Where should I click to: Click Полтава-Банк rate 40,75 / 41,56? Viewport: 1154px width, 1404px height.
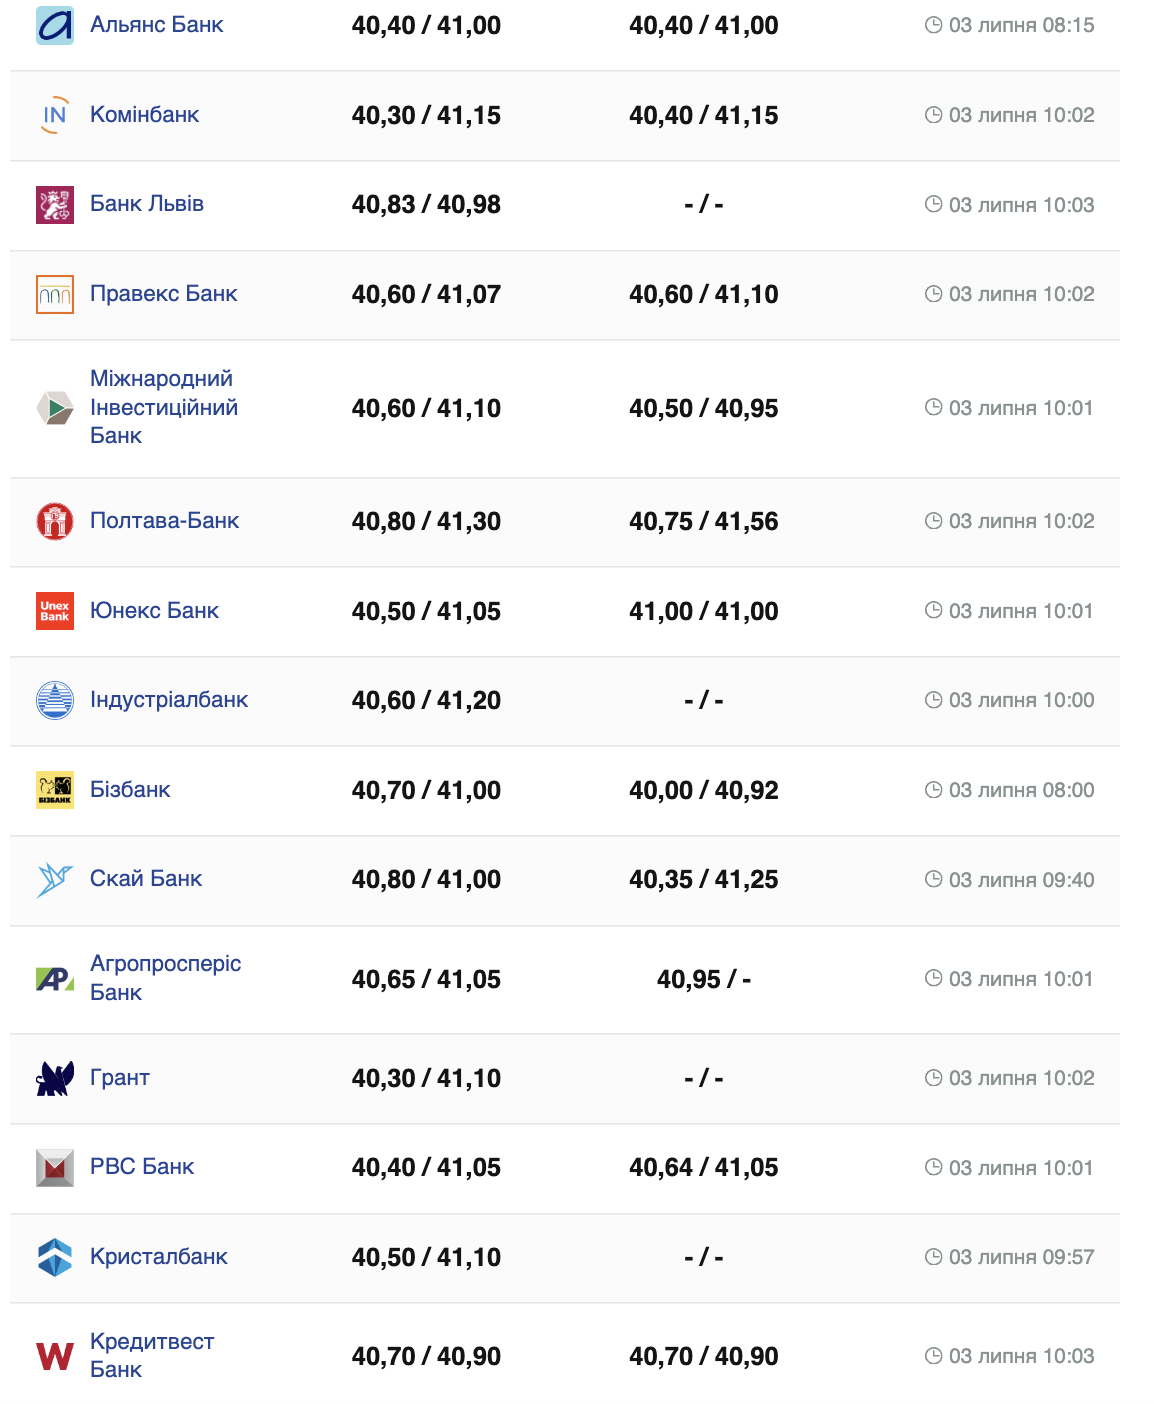(x=703, y=521)
